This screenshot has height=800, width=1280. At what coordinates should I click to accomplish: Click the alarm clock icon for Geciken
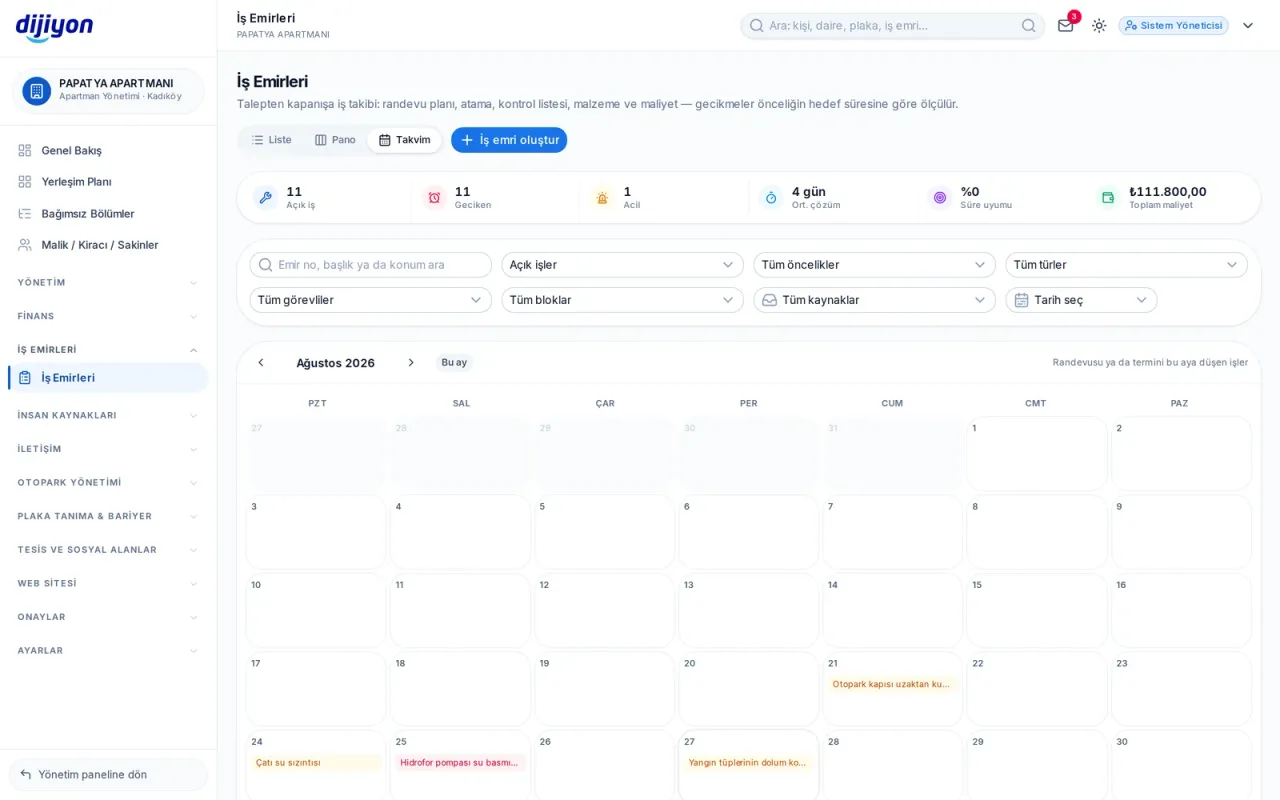pos(434,198)
